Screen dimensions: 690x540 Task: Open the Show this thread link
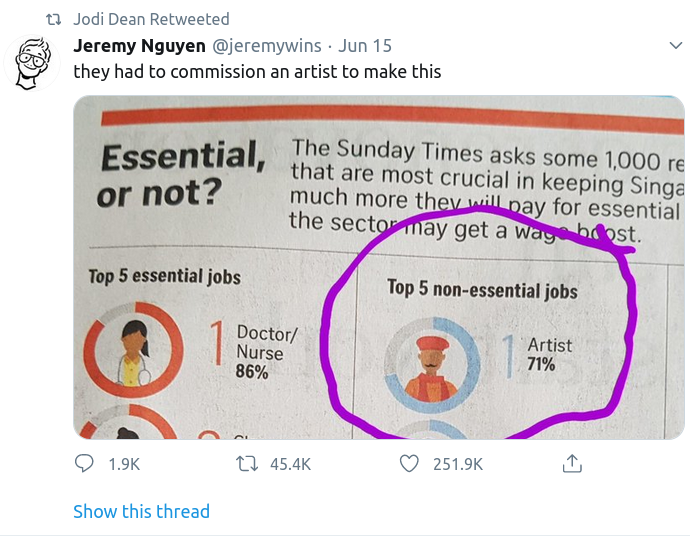tap(141, 511)
